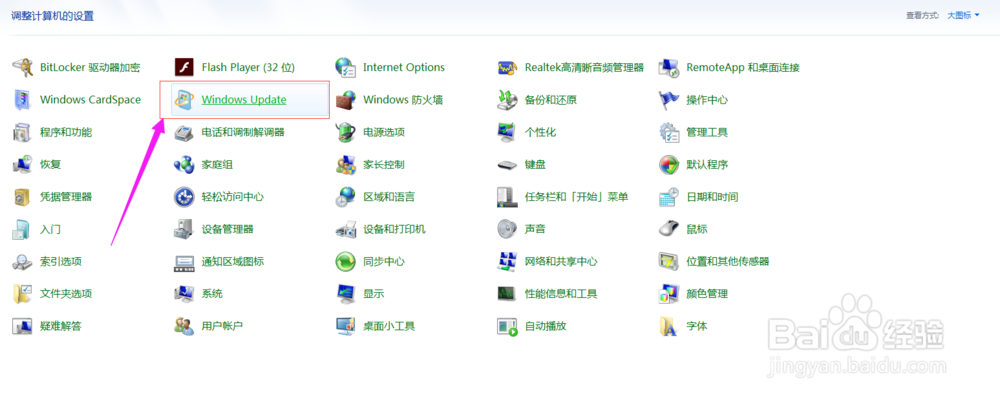1000x400 pixels.
Task: Open the Internet Options icon
Action: [346, 68]
